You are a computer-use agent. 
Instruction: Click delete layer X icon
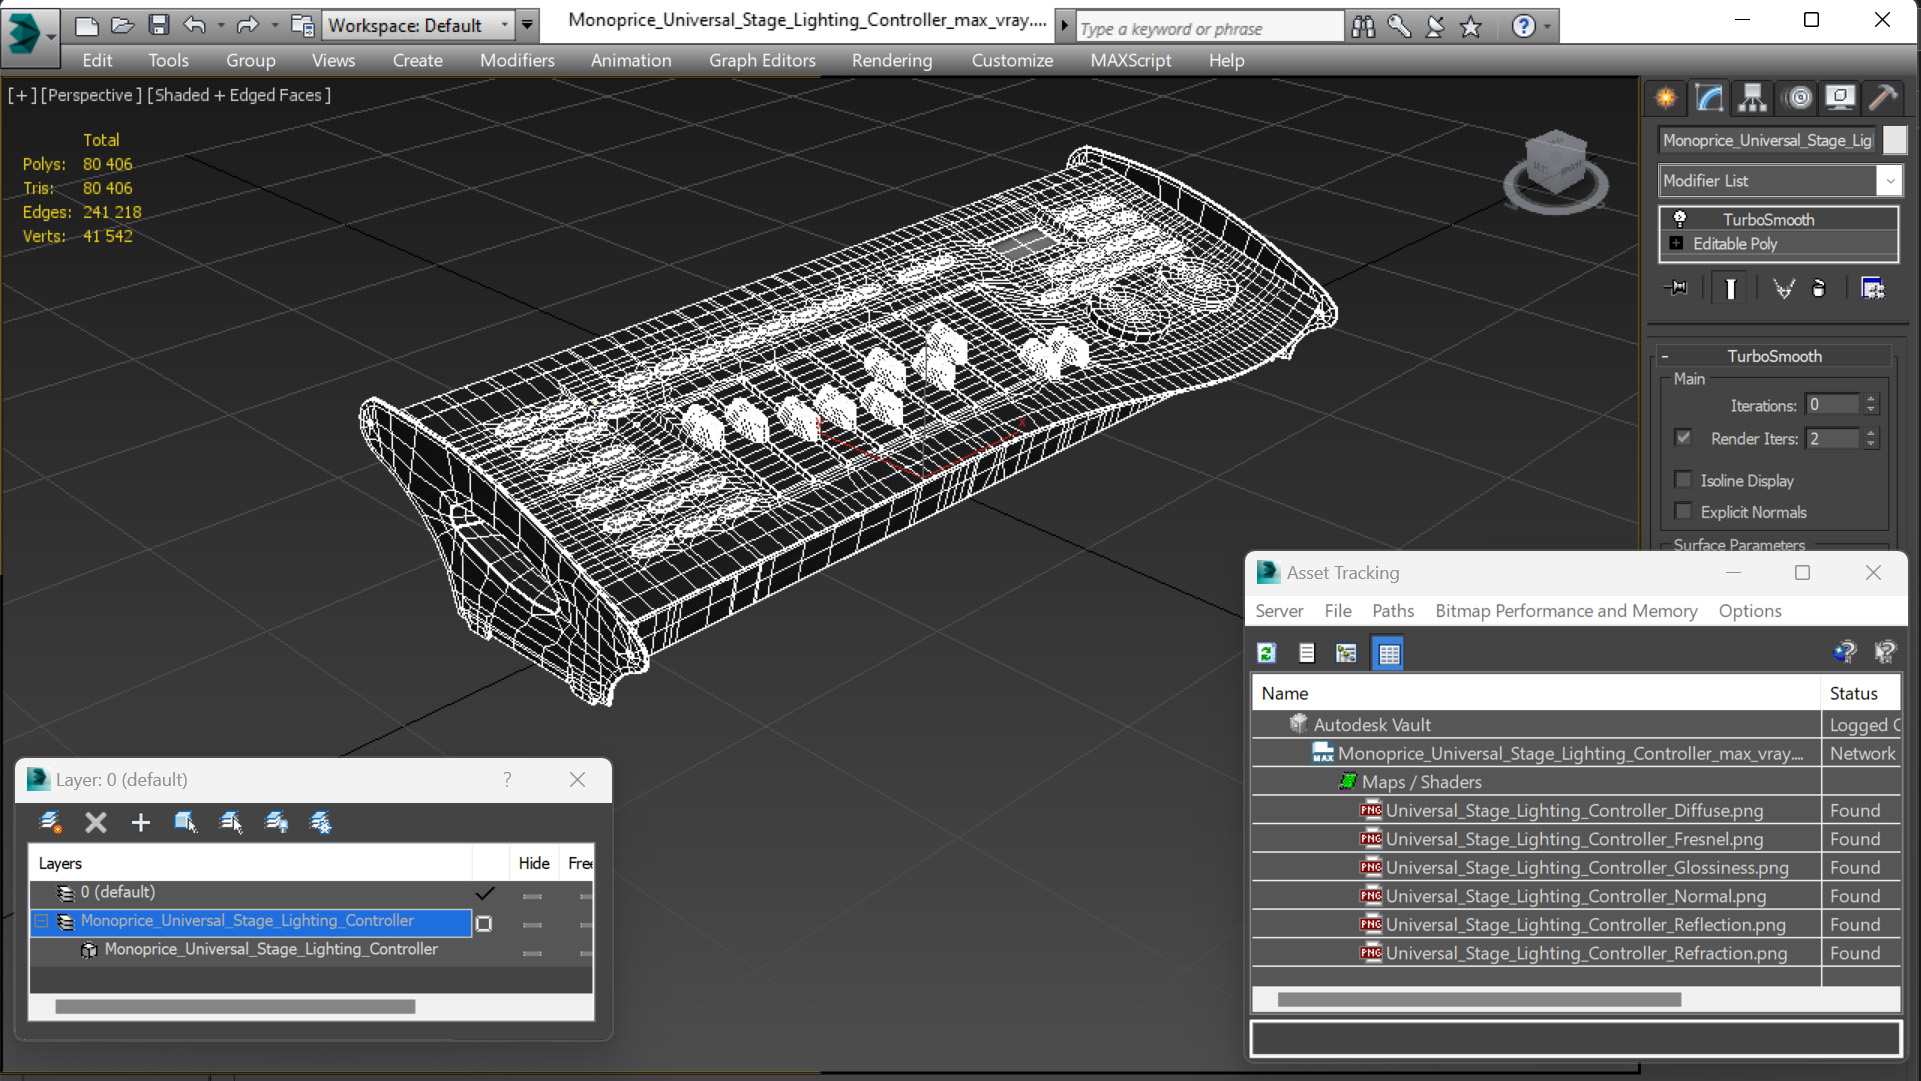pyautogui.click(x=96, y=822)
